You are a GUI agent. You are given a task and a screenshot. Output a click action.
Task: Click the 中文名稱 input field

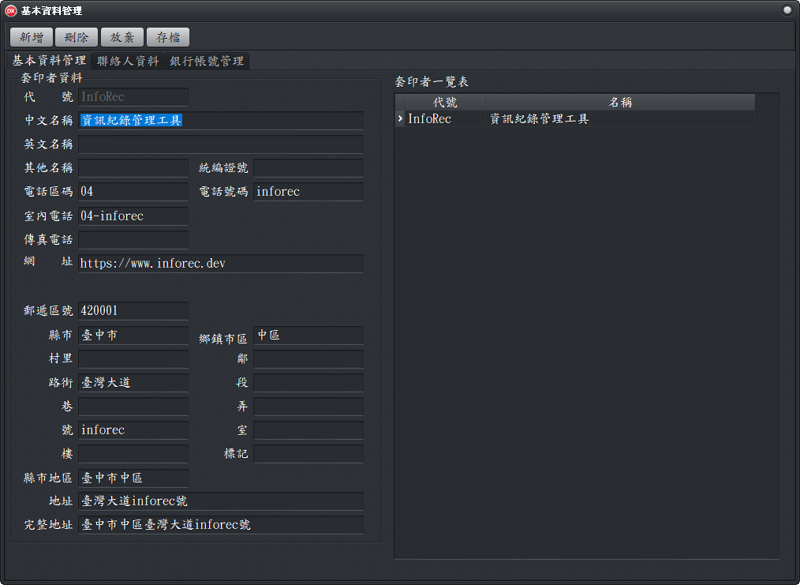[x=220, y=120]
